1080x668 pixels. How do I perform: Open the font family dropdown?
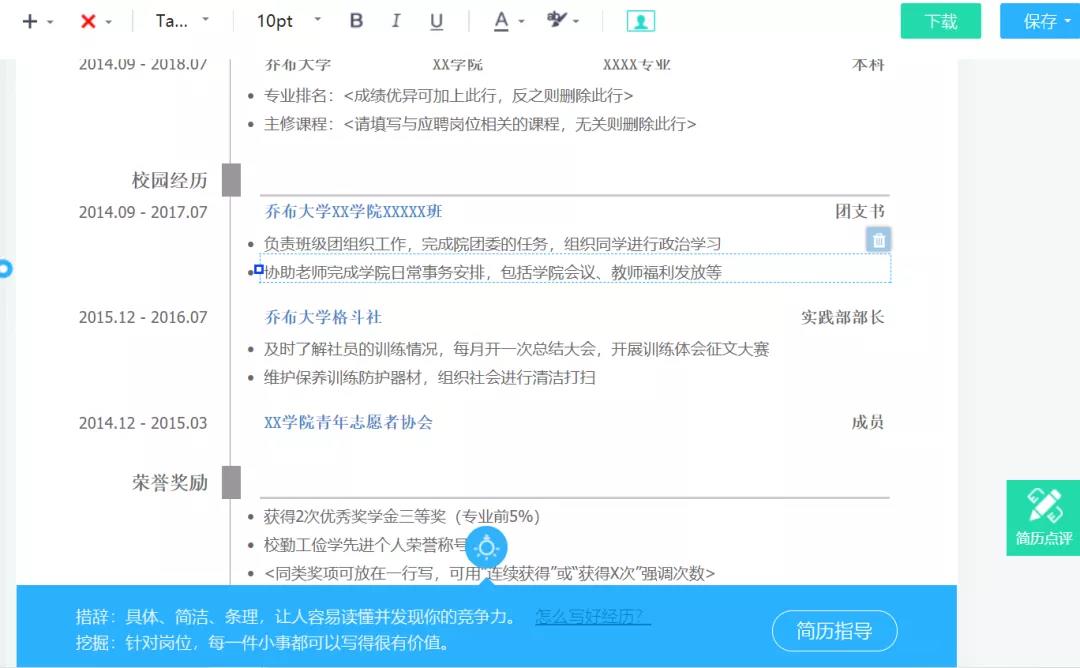coord(182,21)
